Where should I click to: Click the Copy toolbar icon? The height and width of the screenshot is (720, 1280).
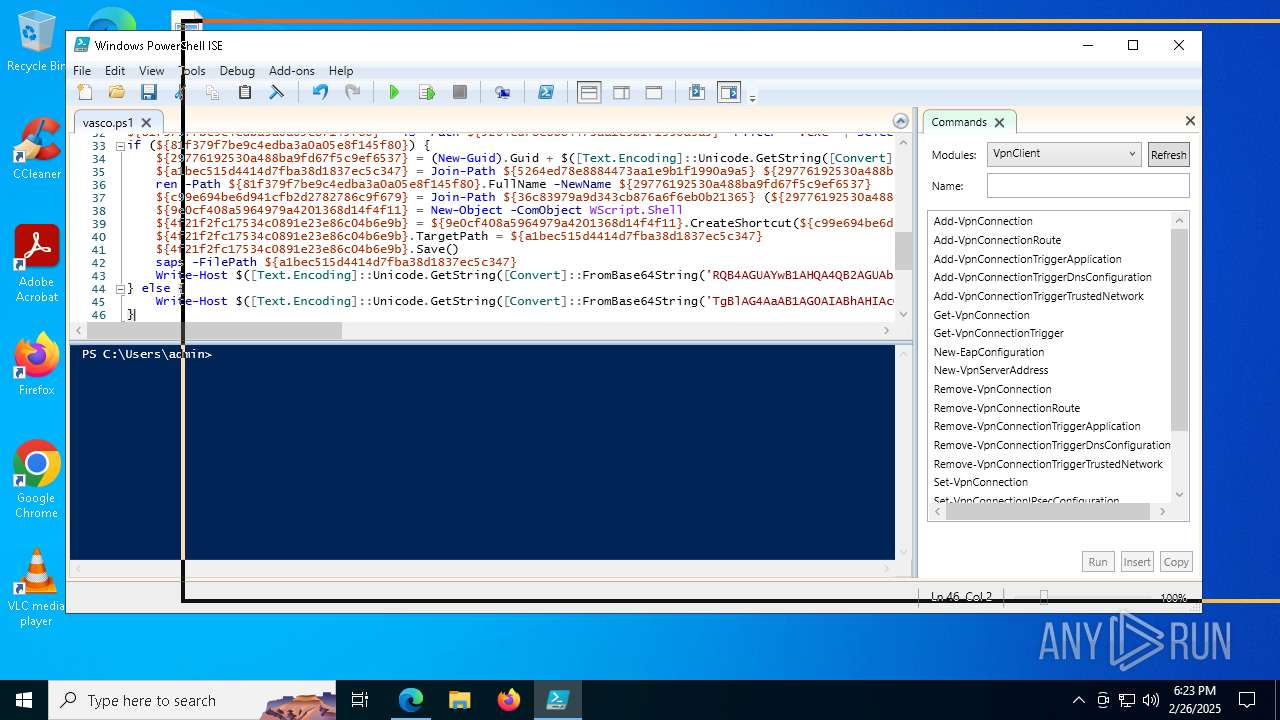click(212, 92)
